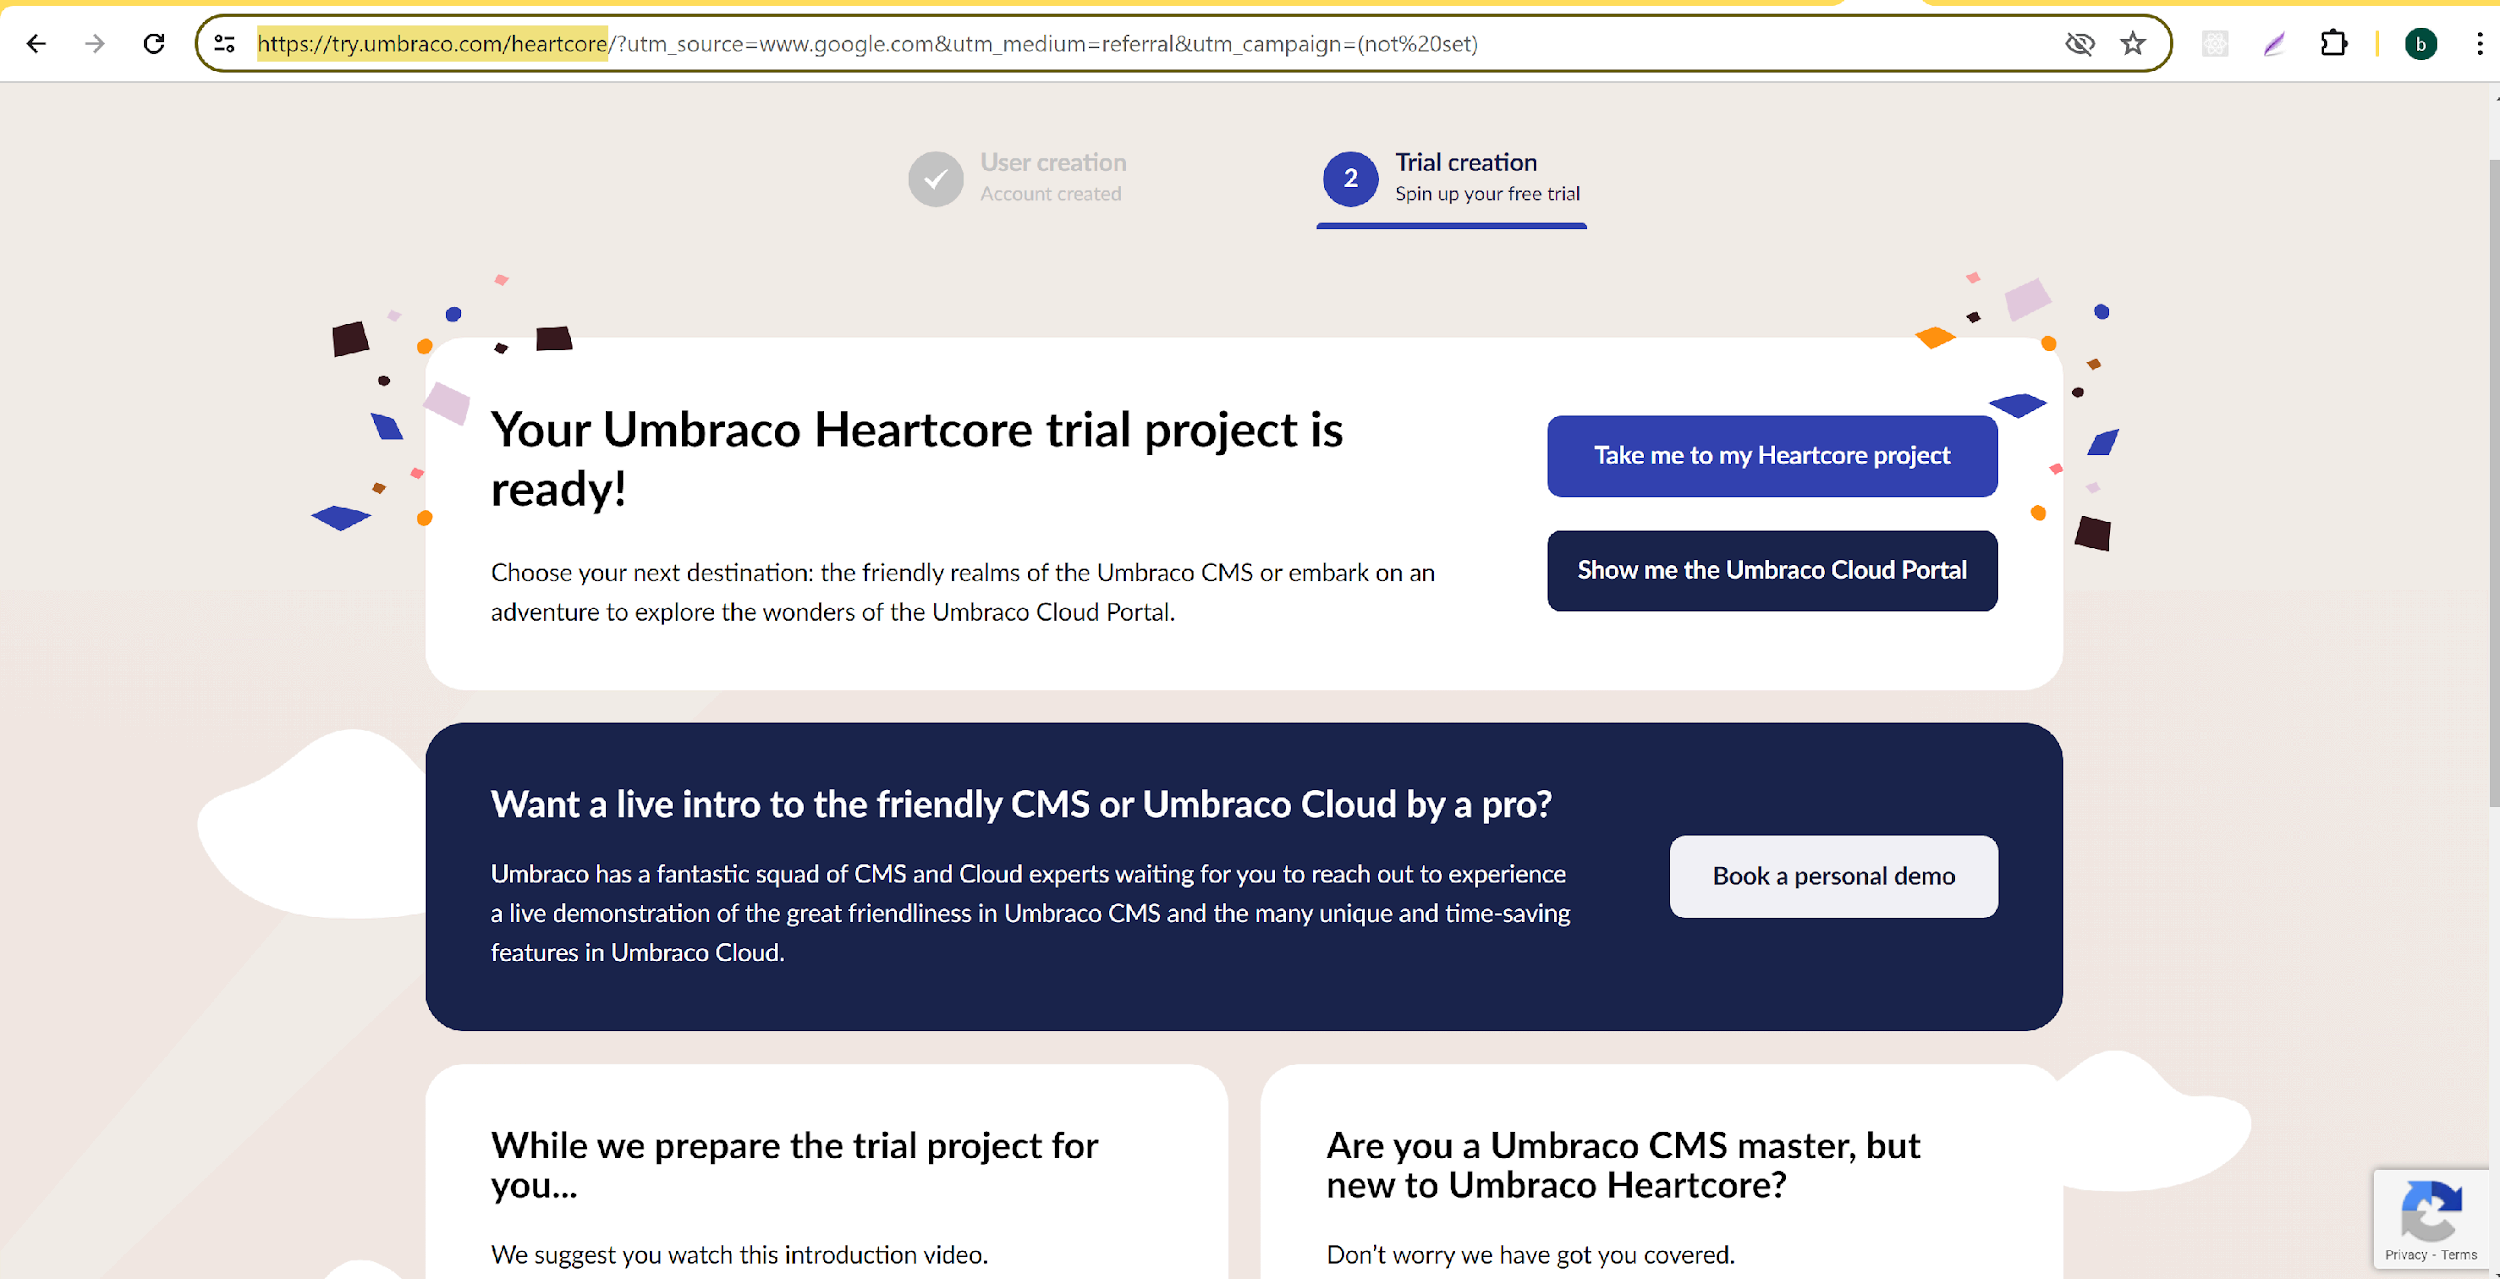2500x1279 pixels.
Task: Click the crossed-out eye icon in address bar
Action: [x=2079, y=44]
